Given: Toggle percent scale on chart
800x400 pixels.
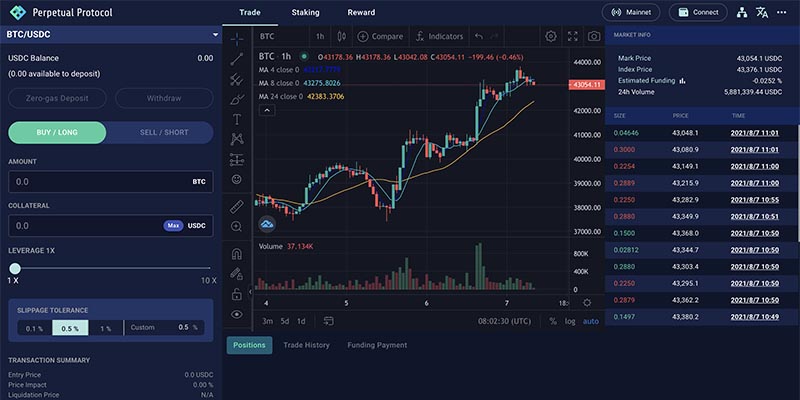Looking at the screenshot, I should (553, 321).
